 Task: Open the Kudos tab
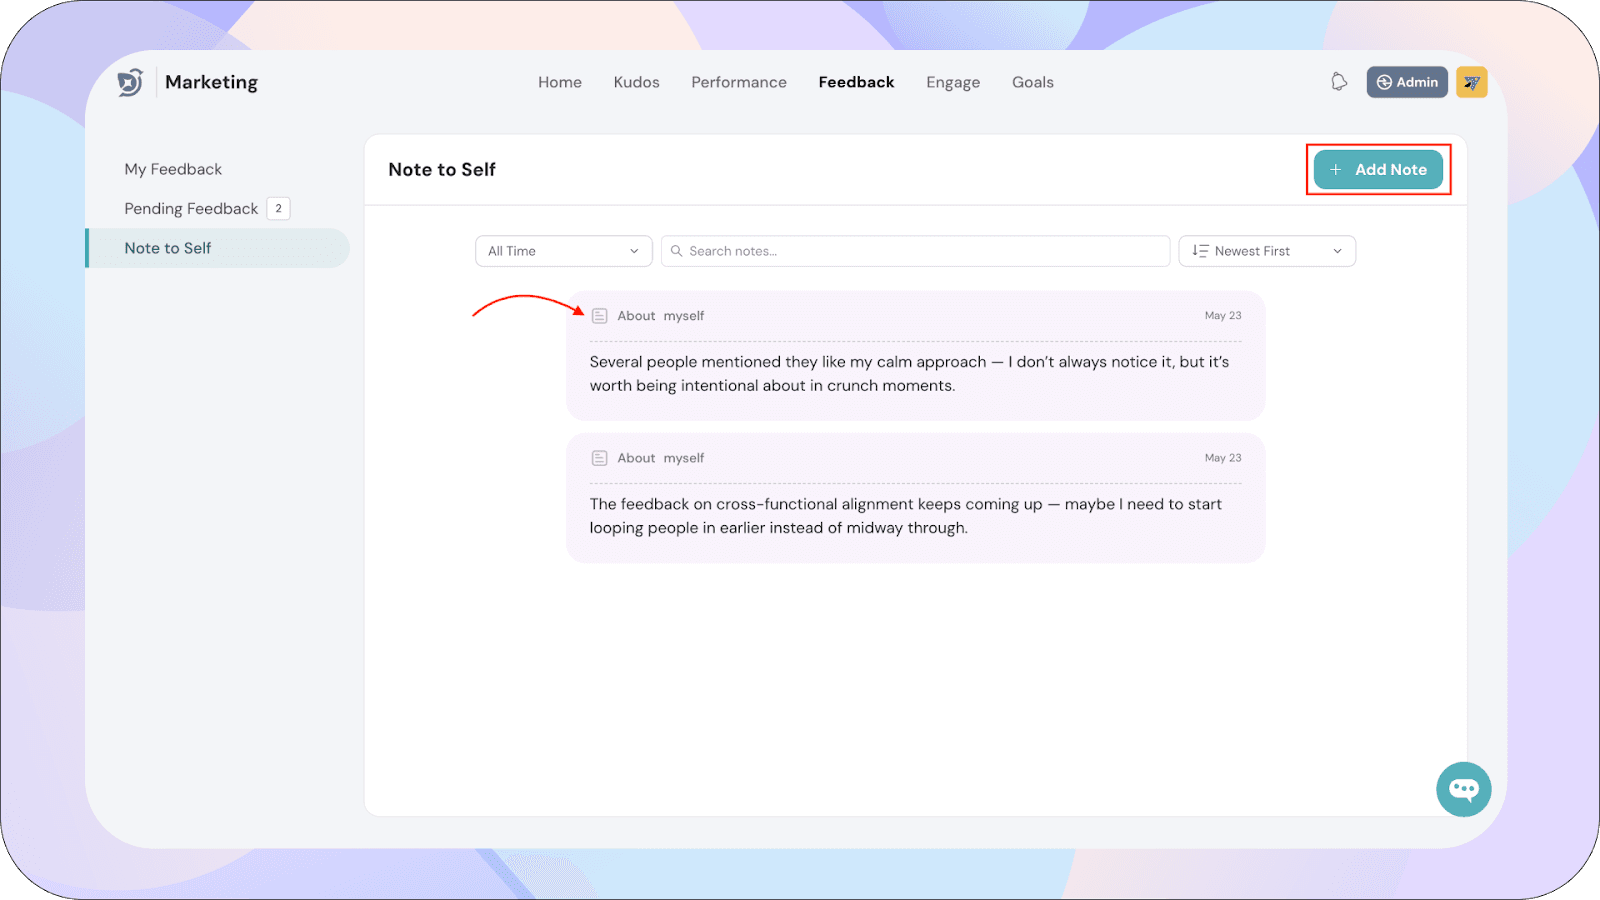tap(636, 82)
